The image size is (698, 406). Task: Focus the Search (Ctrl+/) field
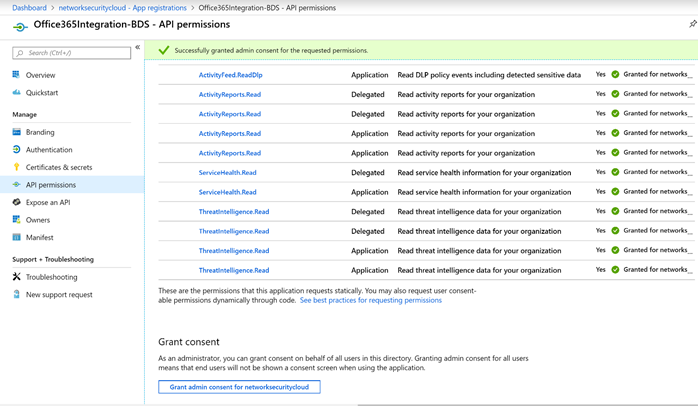72,53
